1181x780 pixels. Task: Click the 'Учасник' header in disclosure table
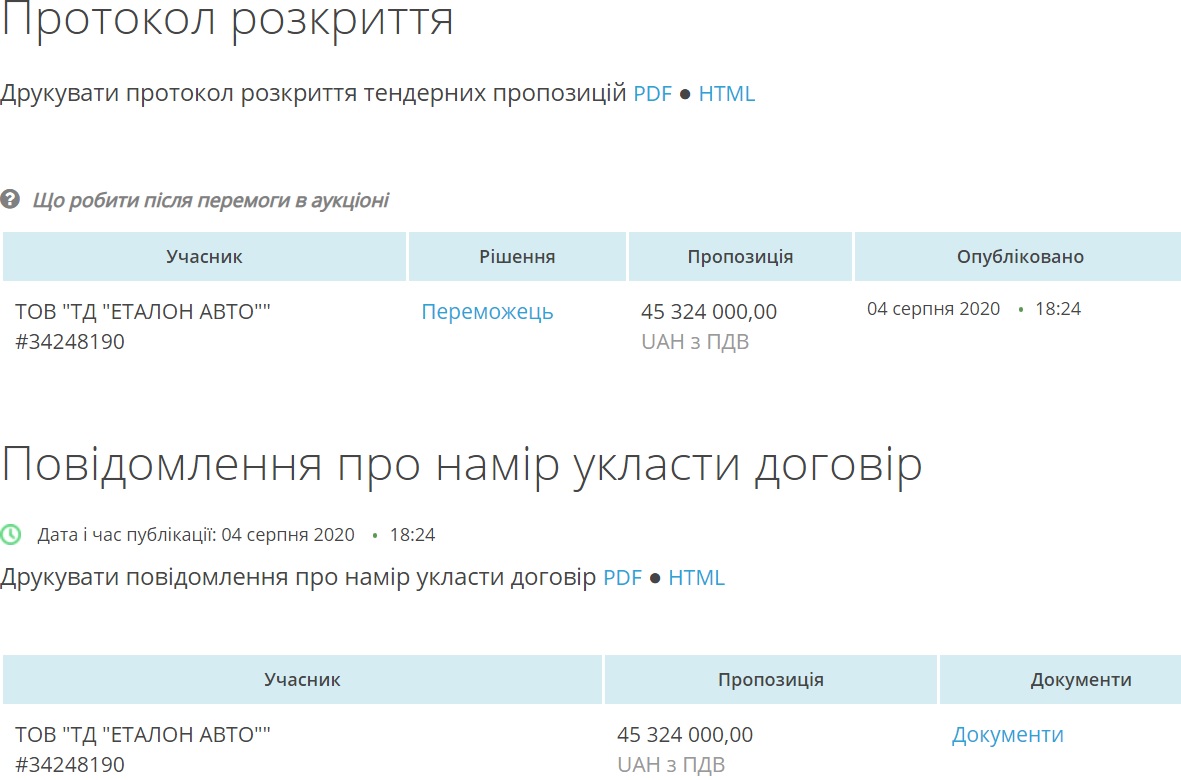click(x=204, y=257)
